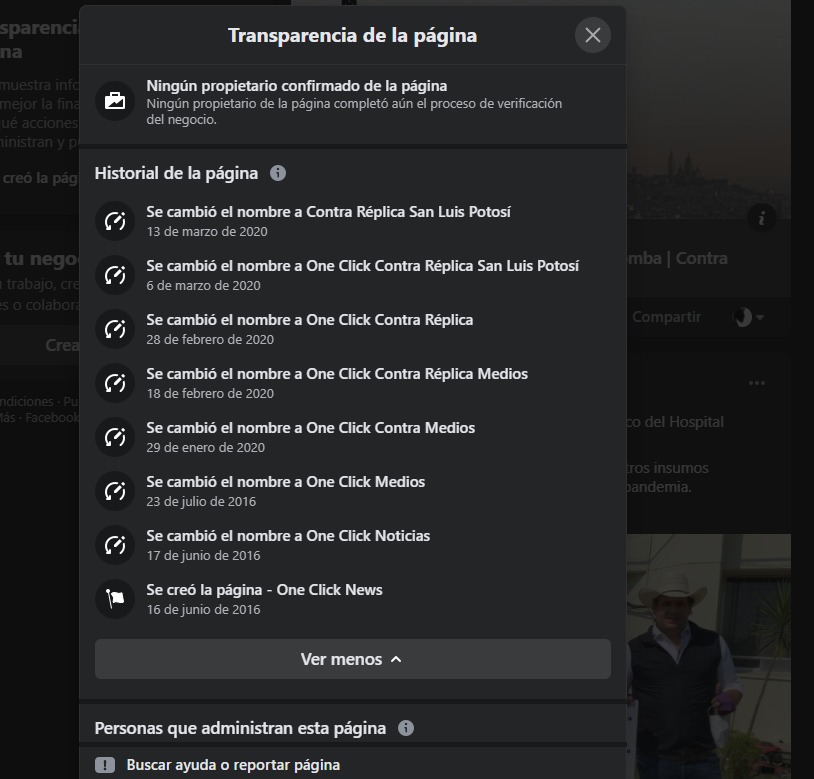Click the exclamation icon for reporting the page
This screenshot has width=814, height=779.
coord(105,765)
